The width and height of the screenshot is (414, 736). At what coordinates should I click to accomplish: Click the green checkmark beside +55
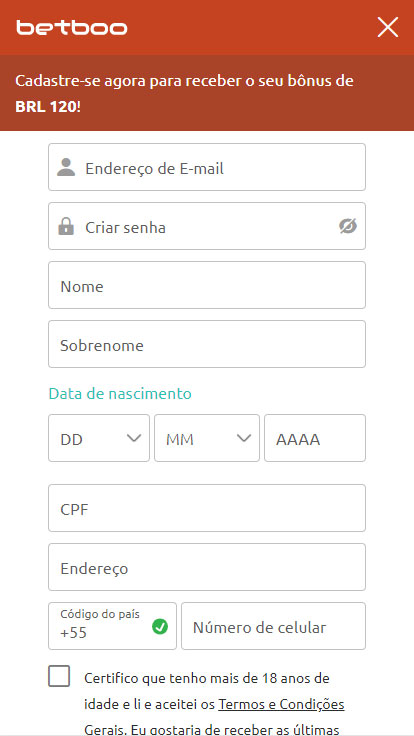160,627
